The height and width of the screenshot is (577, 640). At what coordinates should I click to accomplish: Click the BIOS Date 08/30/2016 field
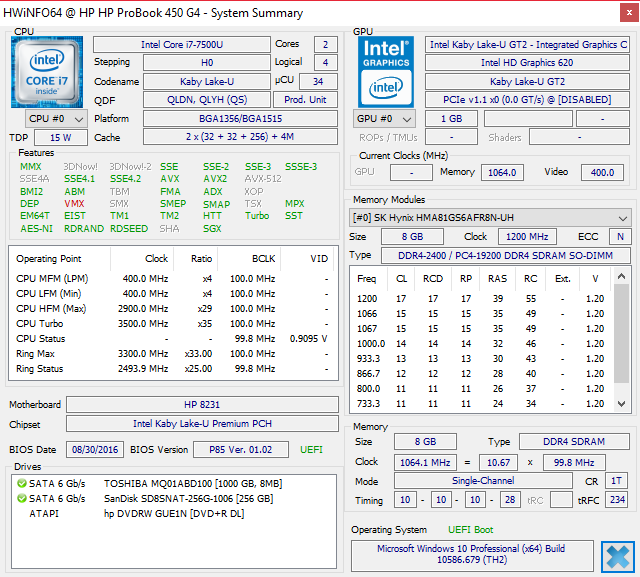(x=95, y=450)
